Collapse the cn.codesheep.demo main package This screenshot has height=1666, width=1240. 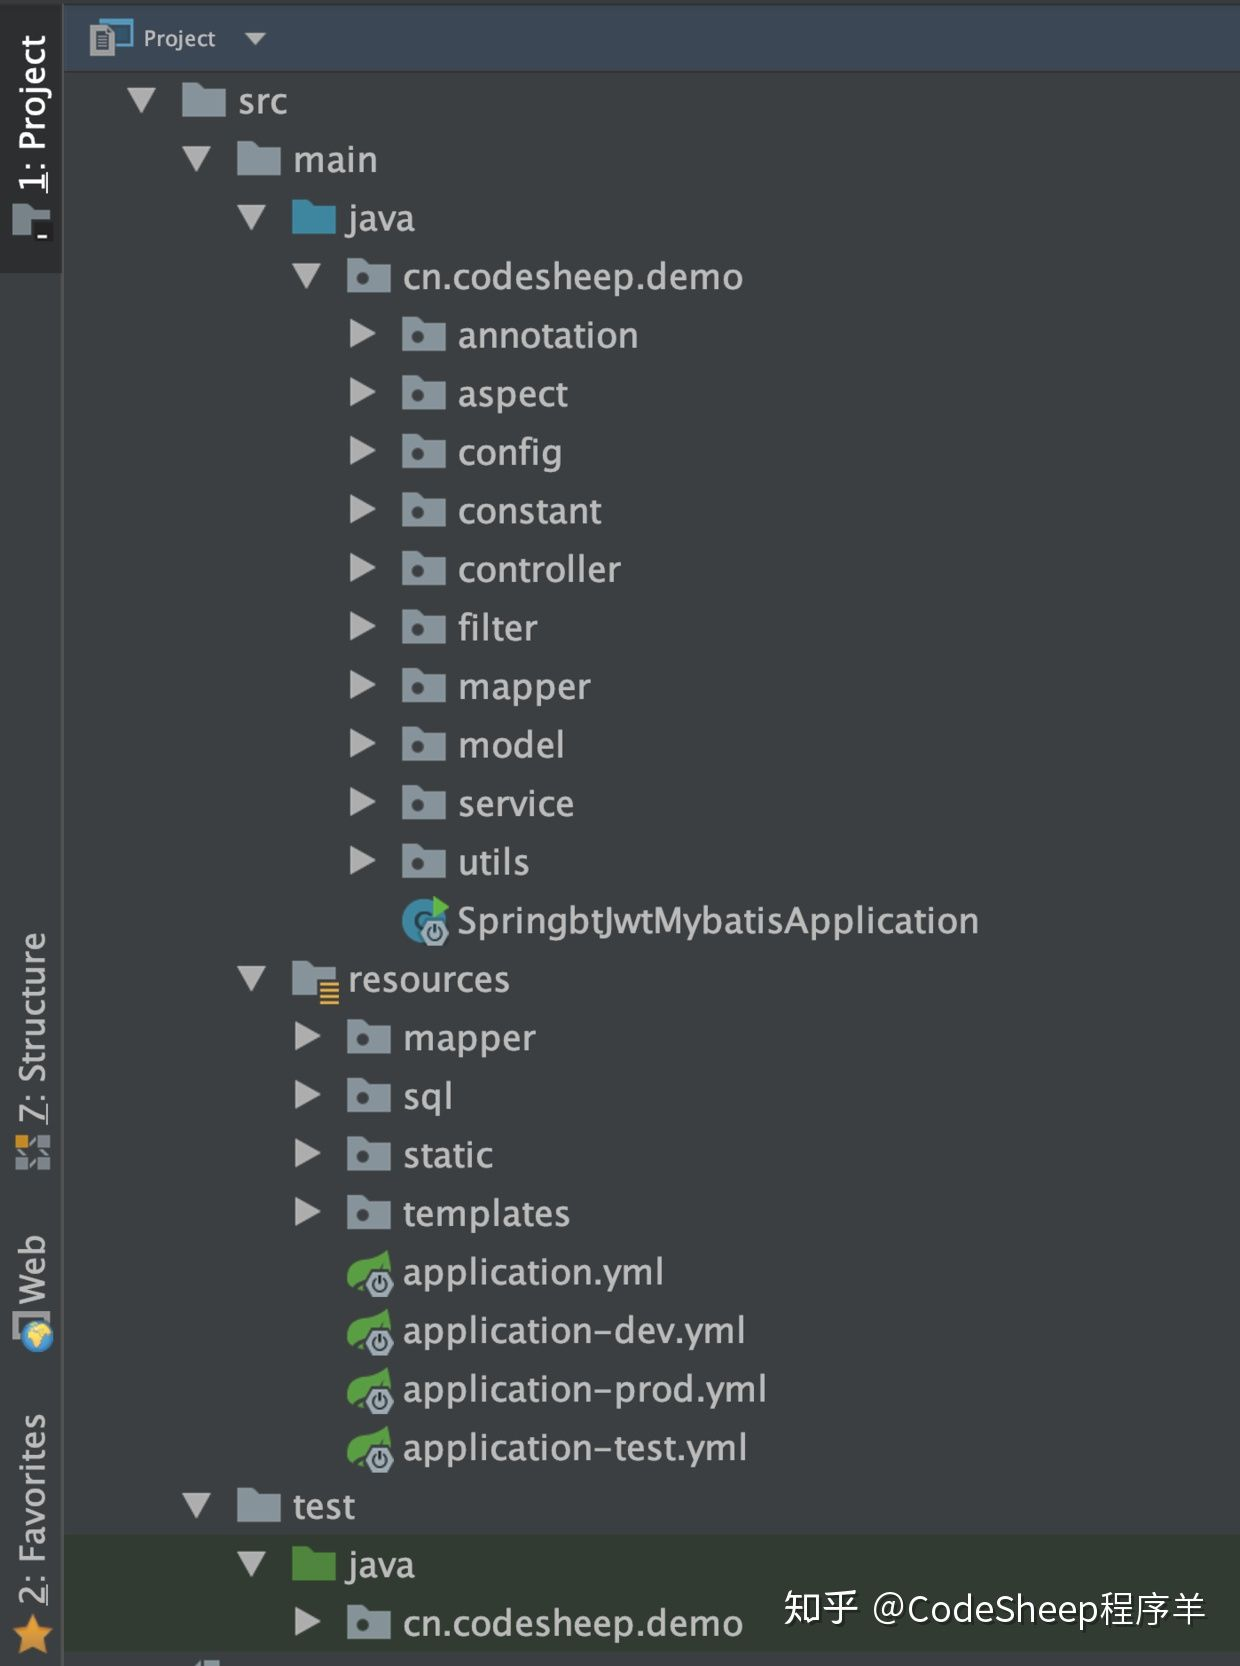307,276
